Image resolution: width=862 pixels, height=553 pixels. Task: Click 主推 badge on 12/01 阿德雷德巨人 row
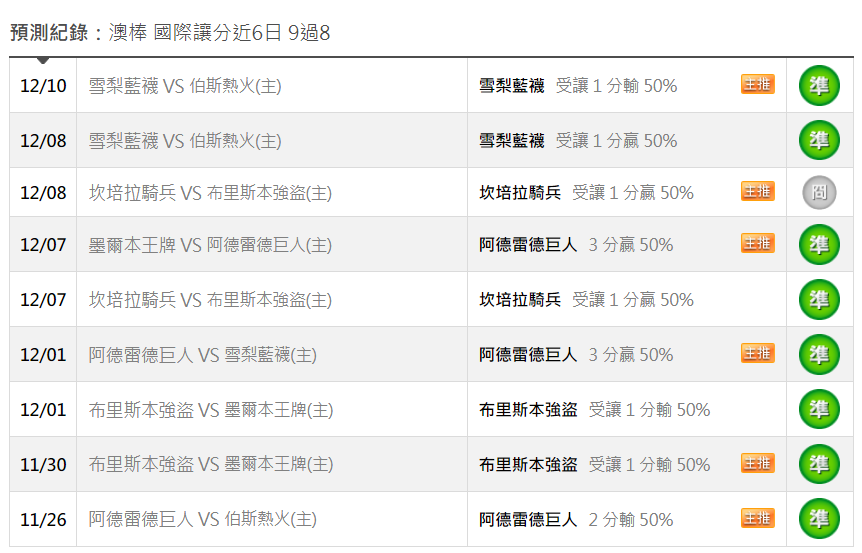[758, 353]
